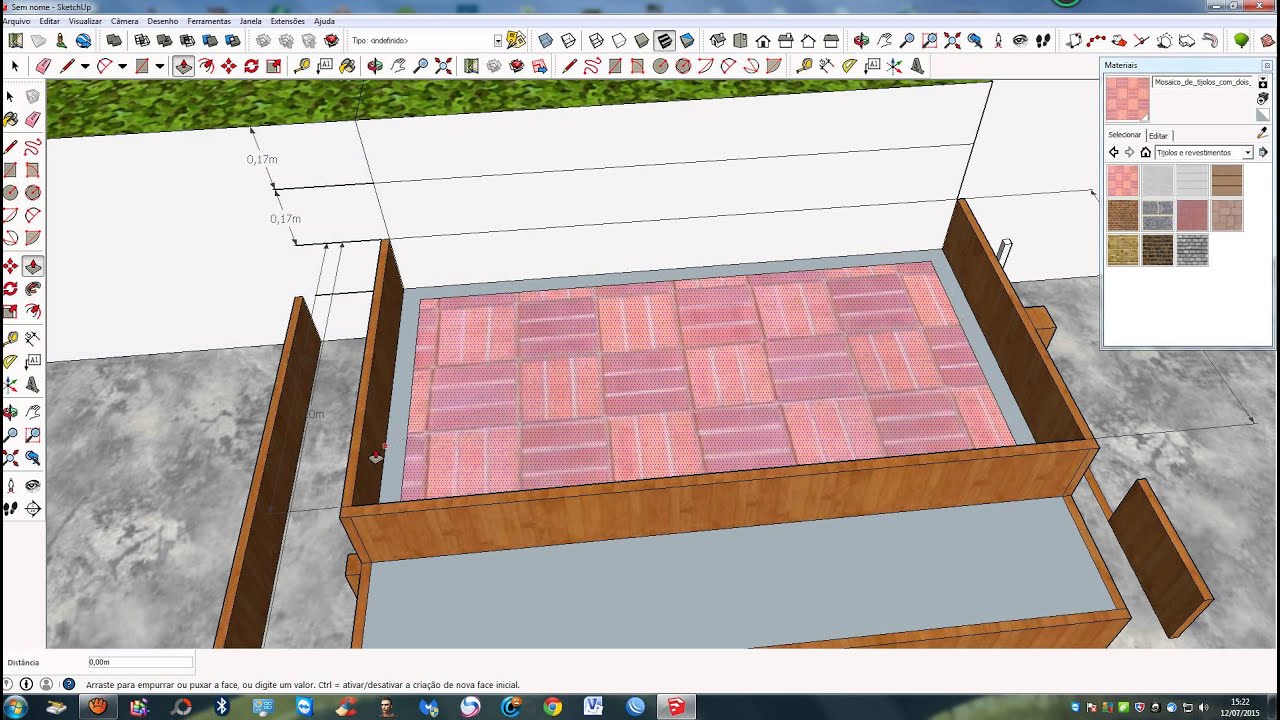1280x720 pixels.
Task: Expand the Tipo indefinido dropdown
Action: (497, 41)
